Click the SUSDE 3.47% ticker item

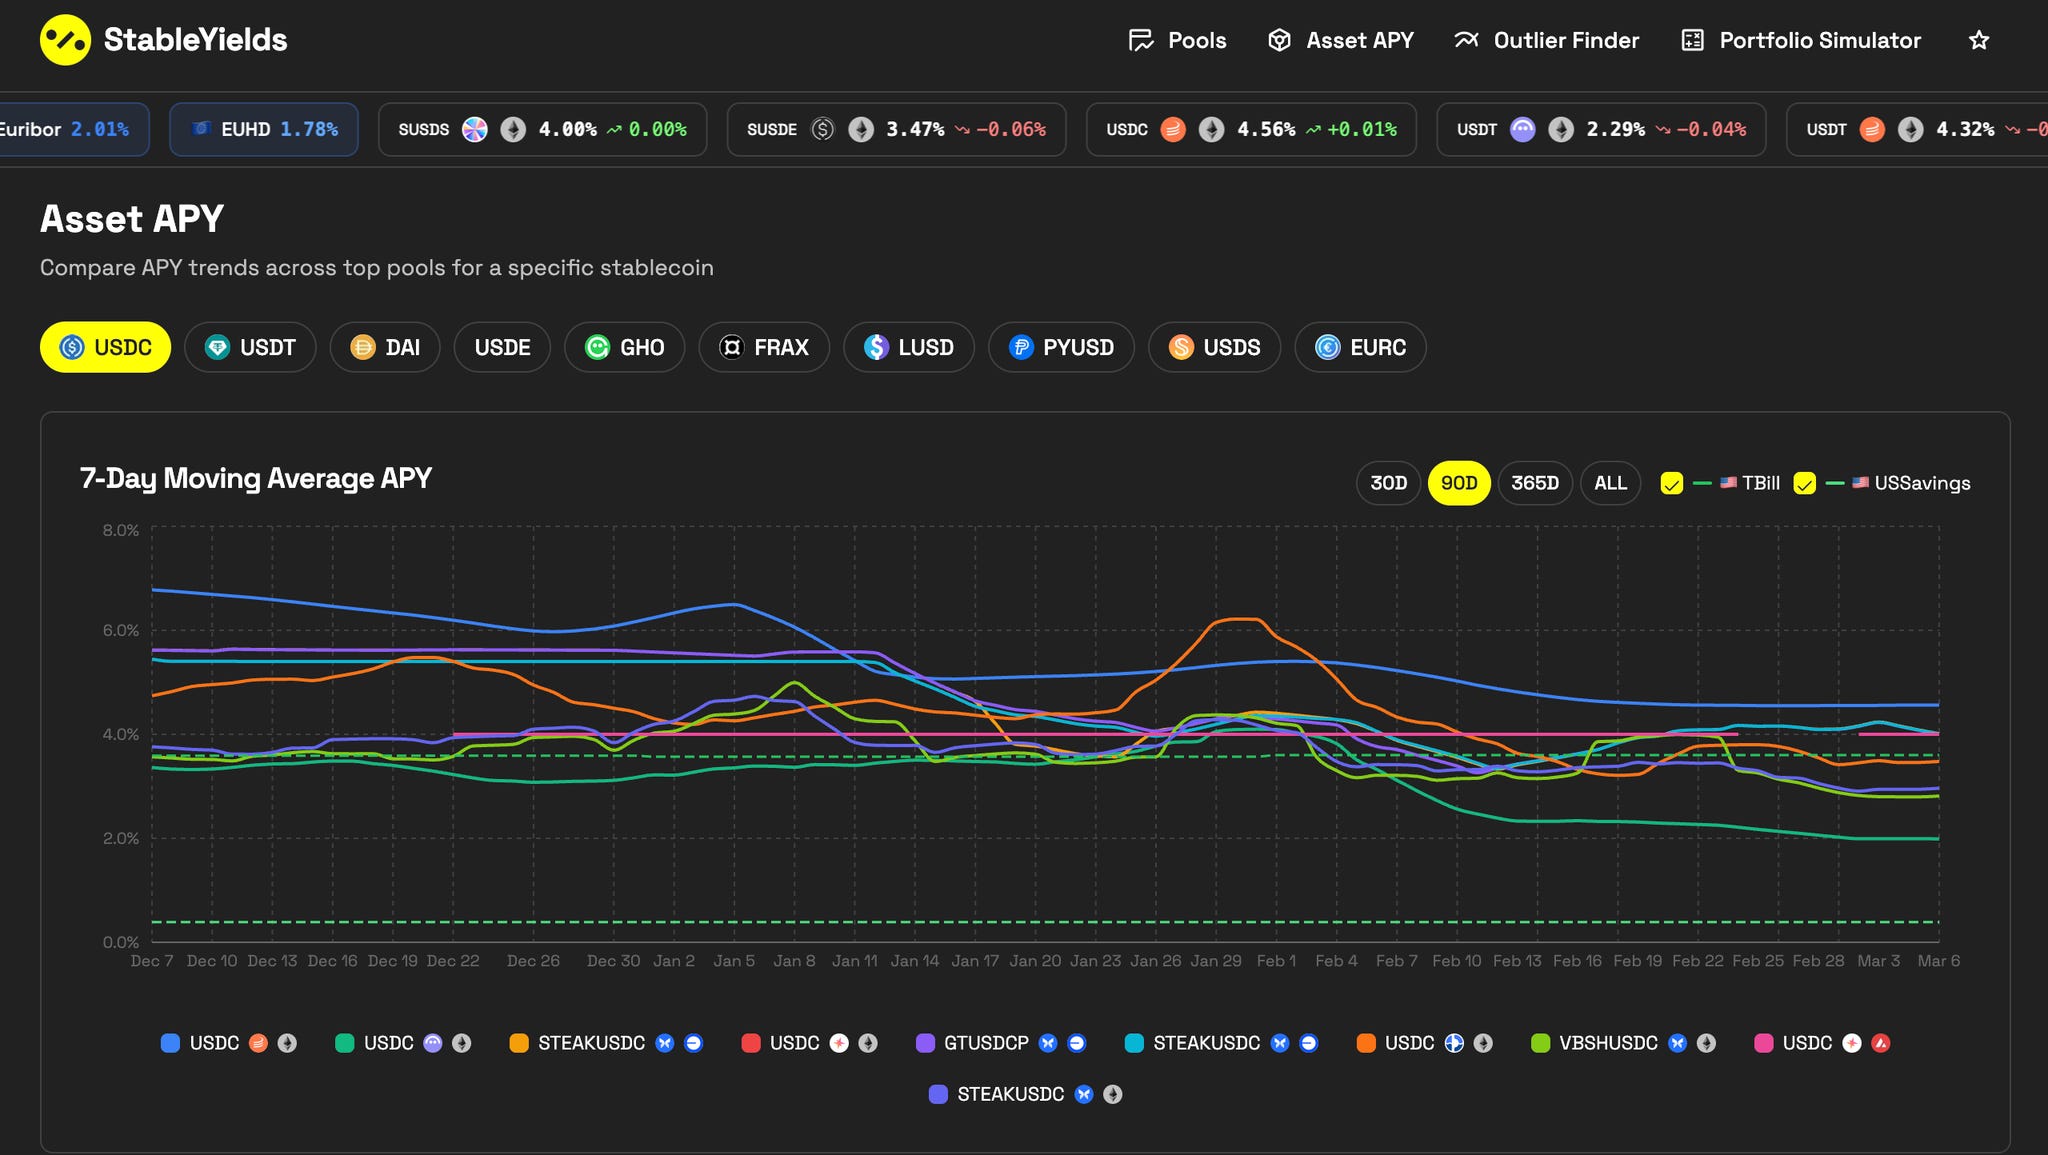(x=896, y=129)
